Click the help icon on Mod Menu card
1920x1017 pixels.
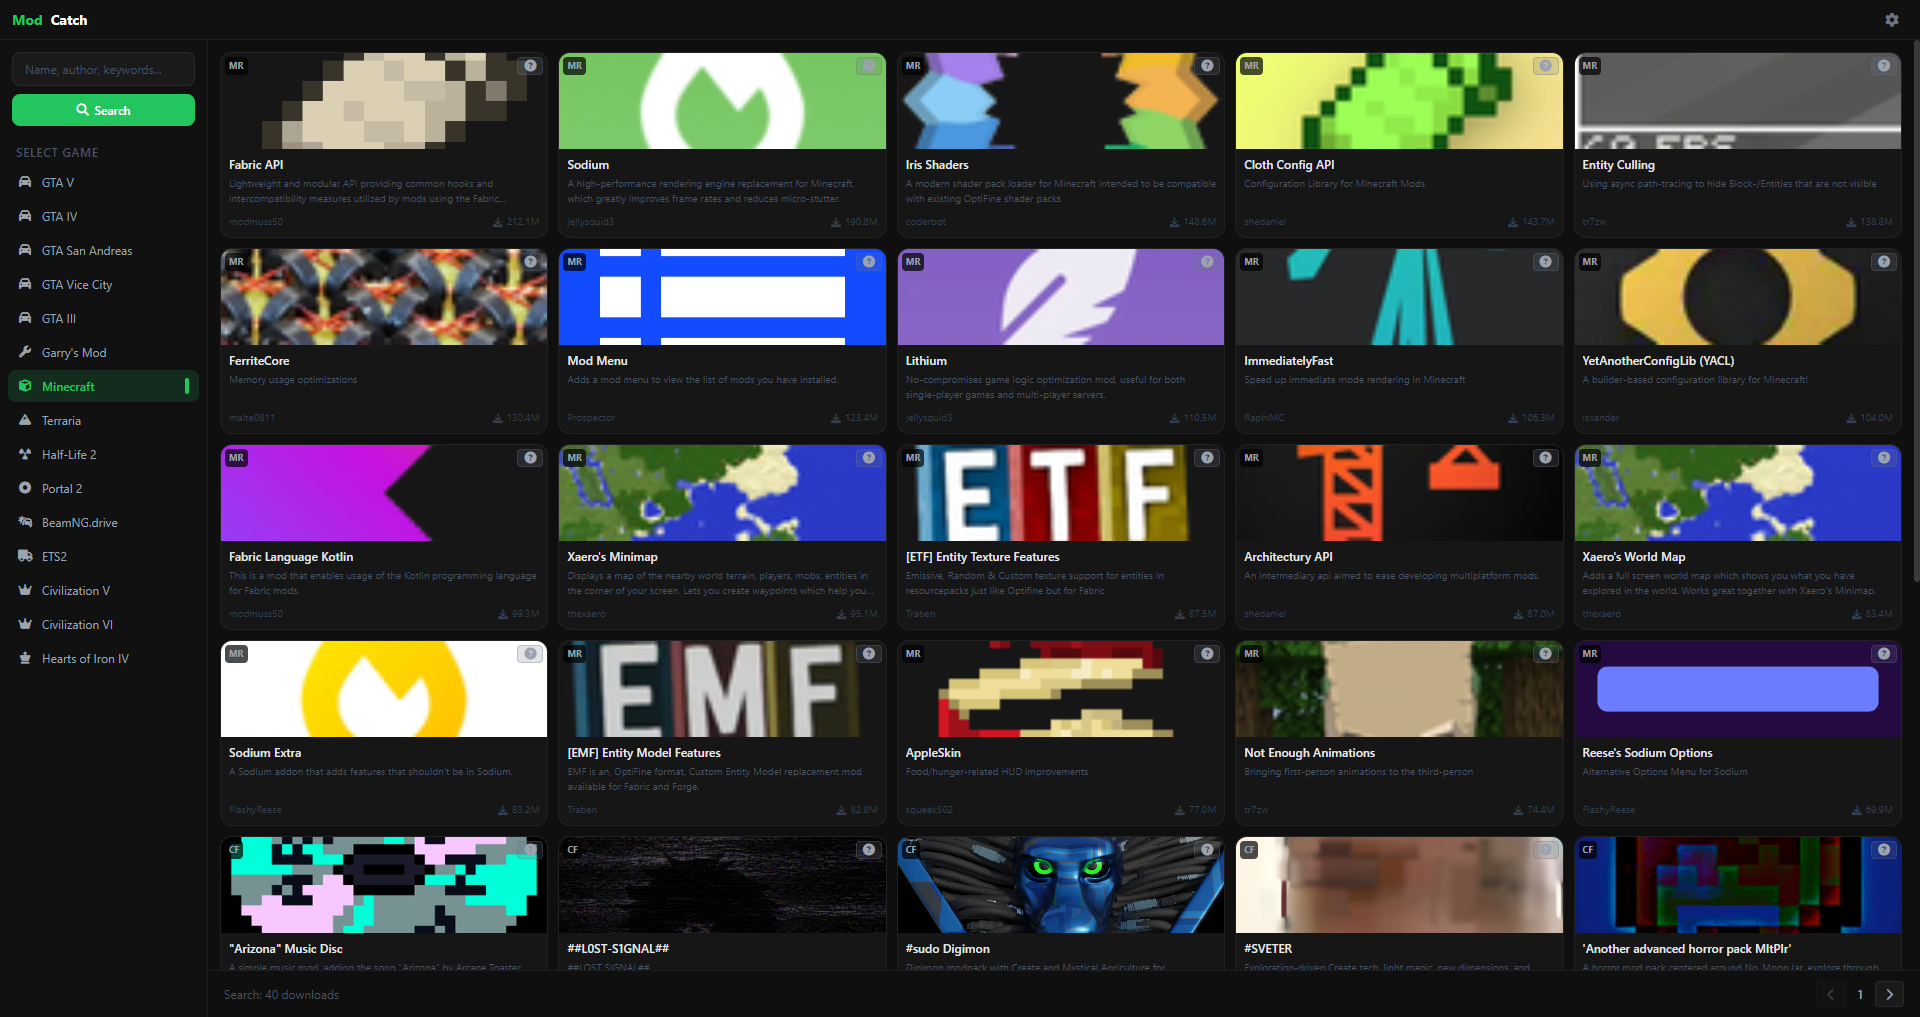pyautogui.click(x=869, y=262)
